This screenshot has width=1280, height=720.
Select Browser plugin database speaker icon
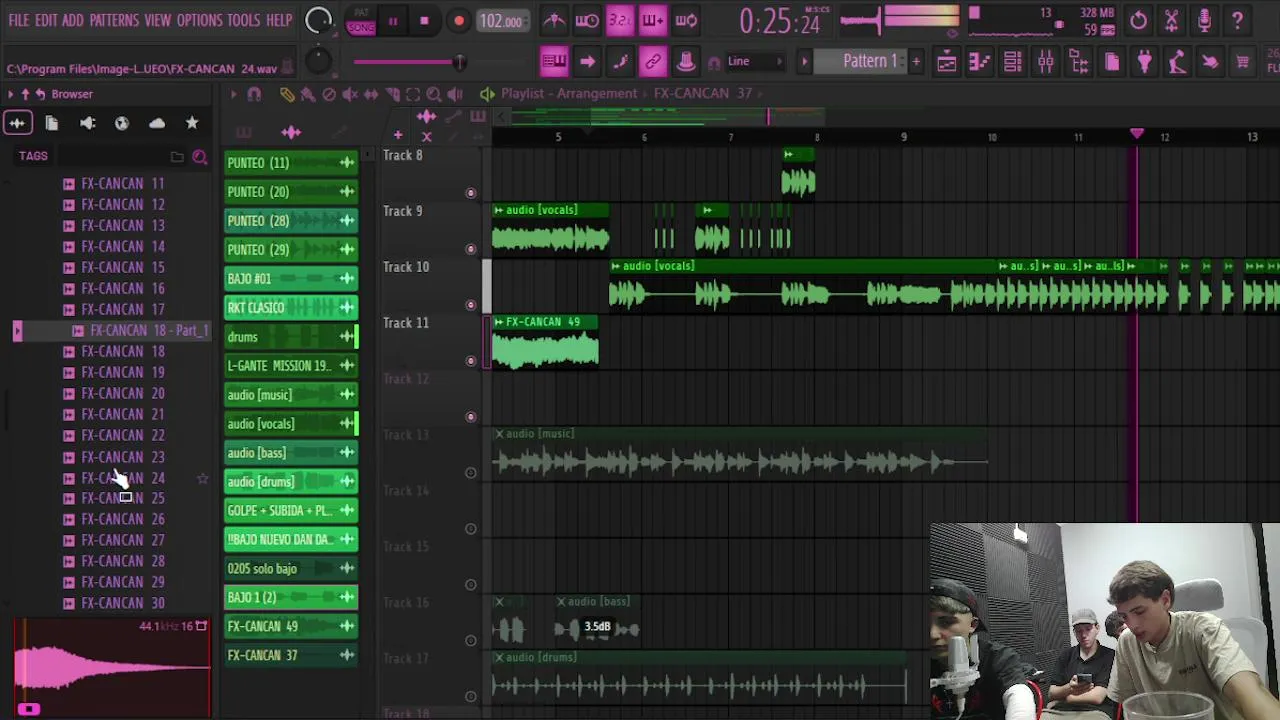(87, 123)
